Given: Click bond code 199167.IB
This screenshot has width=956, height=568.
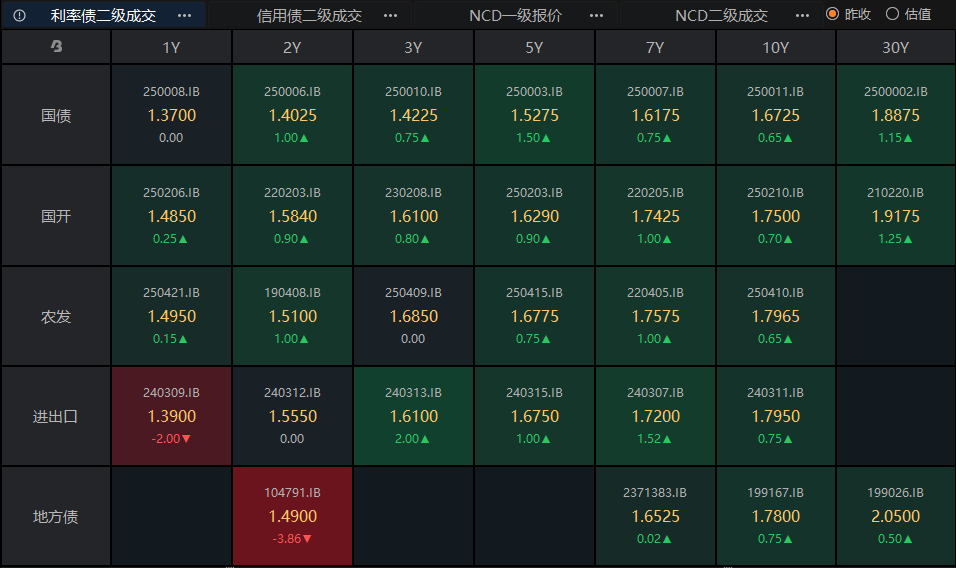Looking at the screenshot, I should (776, 492).
